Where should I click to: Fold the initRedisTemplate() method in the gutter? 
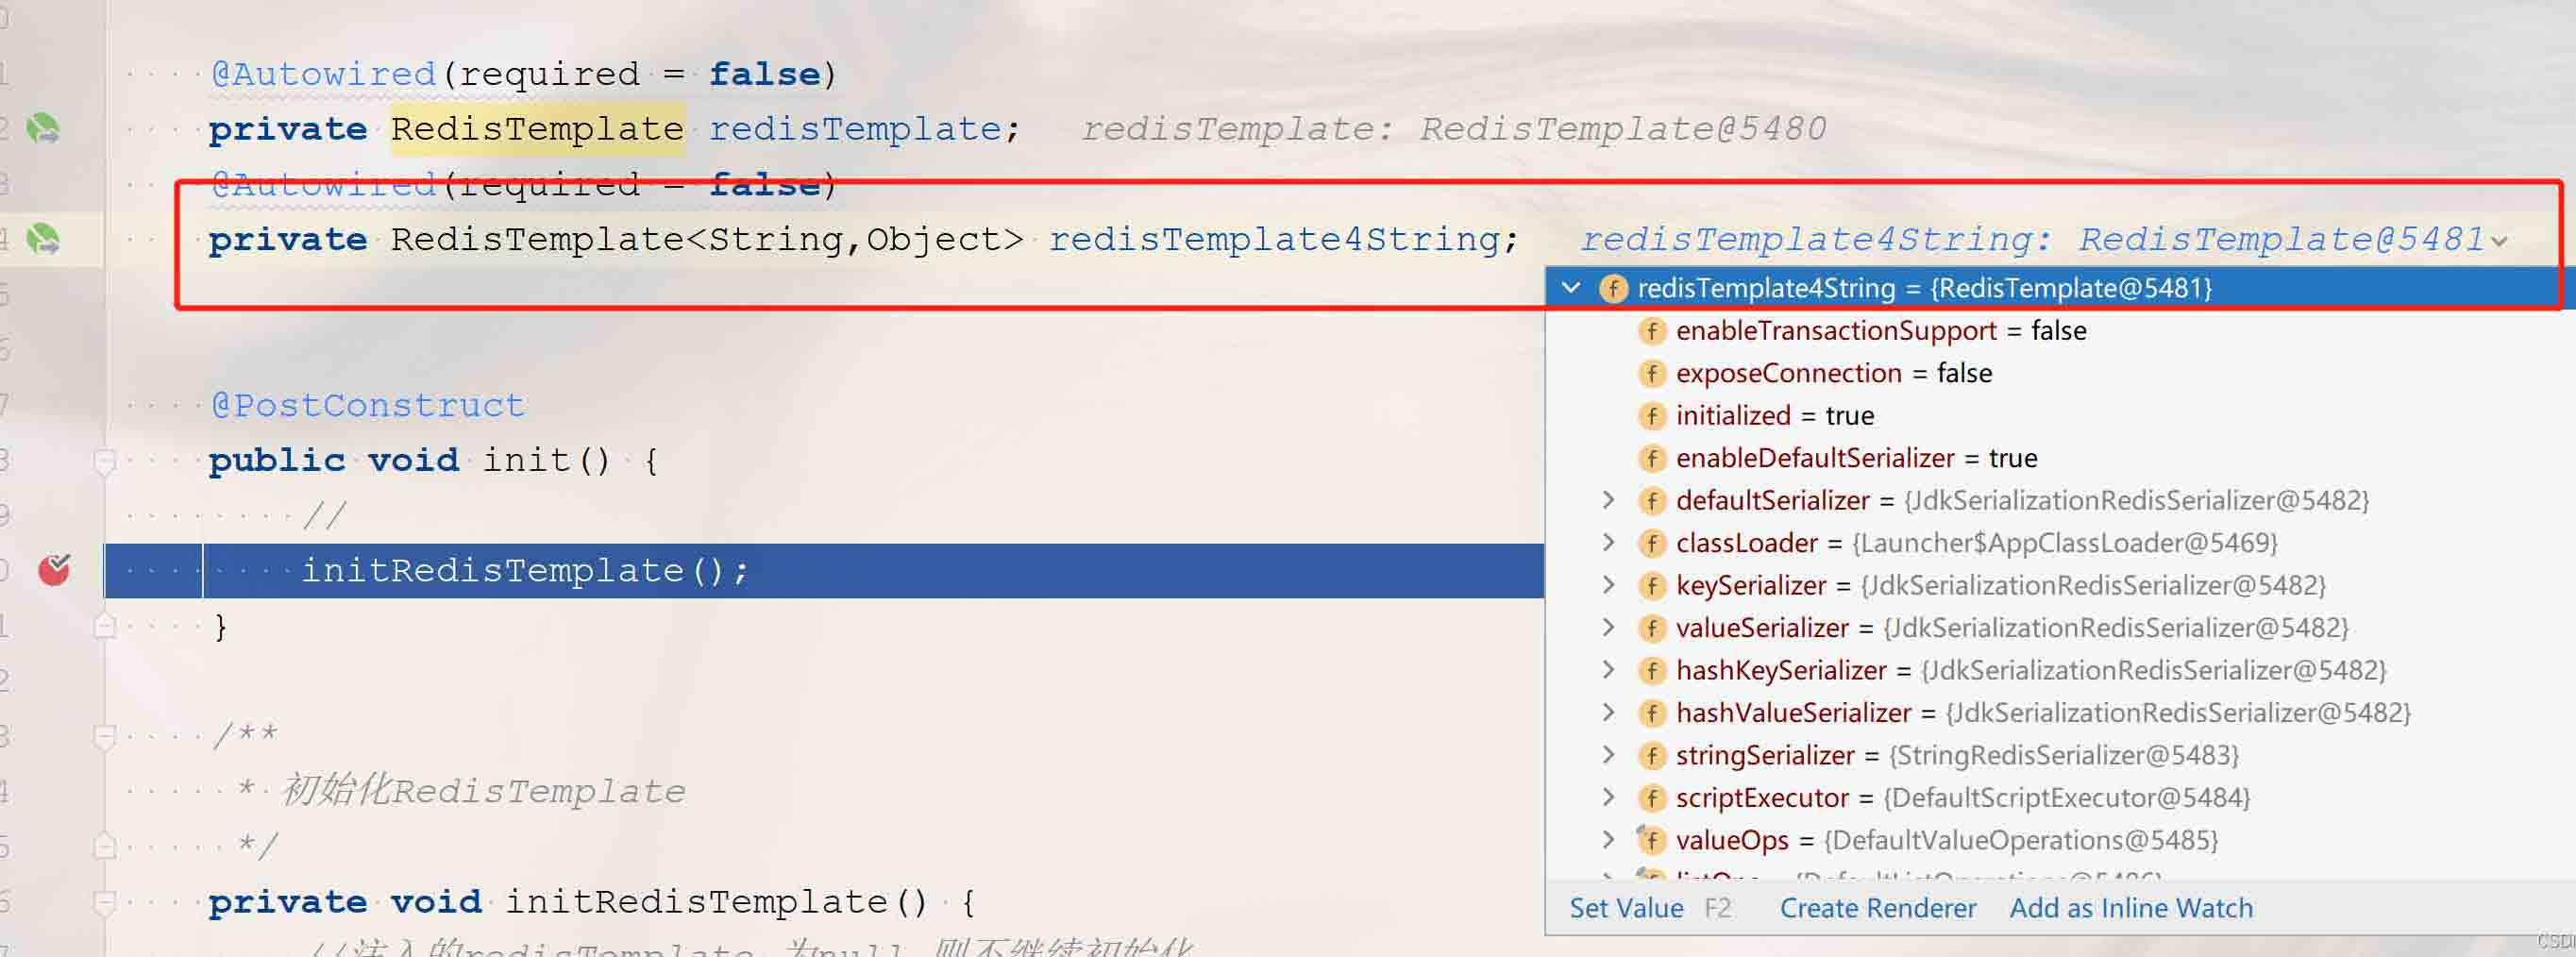pos(104,903)
